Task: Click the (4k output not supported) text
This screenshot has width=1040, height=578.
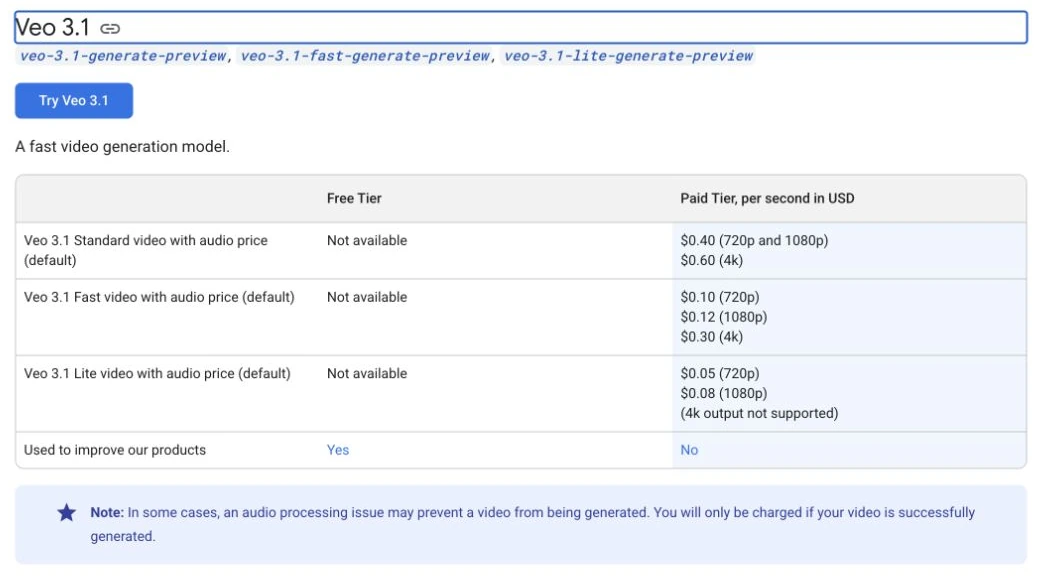Action: coord(759,413)
